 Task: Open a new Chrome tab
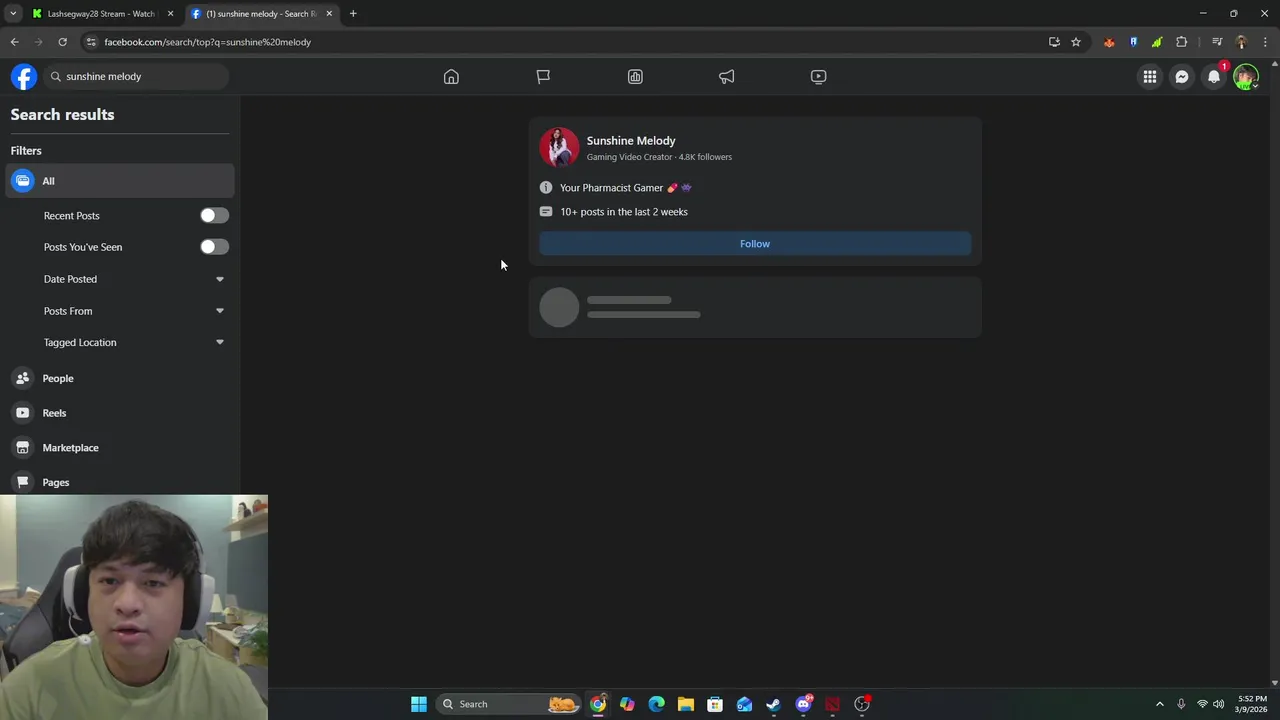353,14
